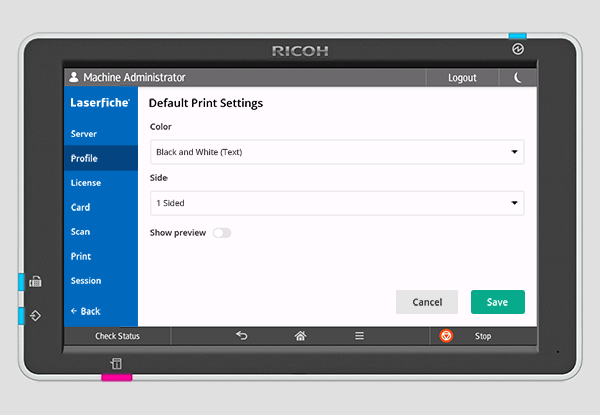Go to the Scan sidebar item
Screen dimensions: 600x415
coord(101,232)
